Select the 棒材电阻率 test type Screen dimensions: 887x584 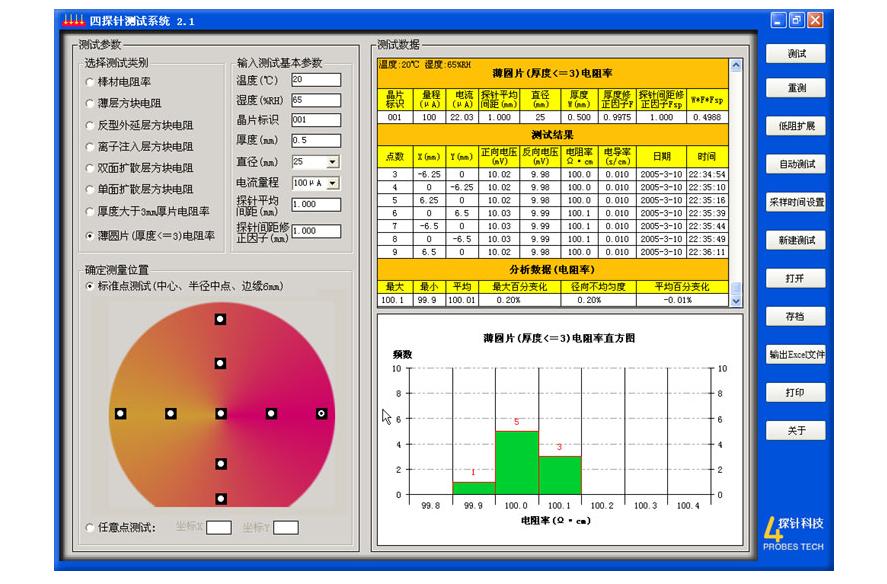pyautogui.click(x=91, y=82)
